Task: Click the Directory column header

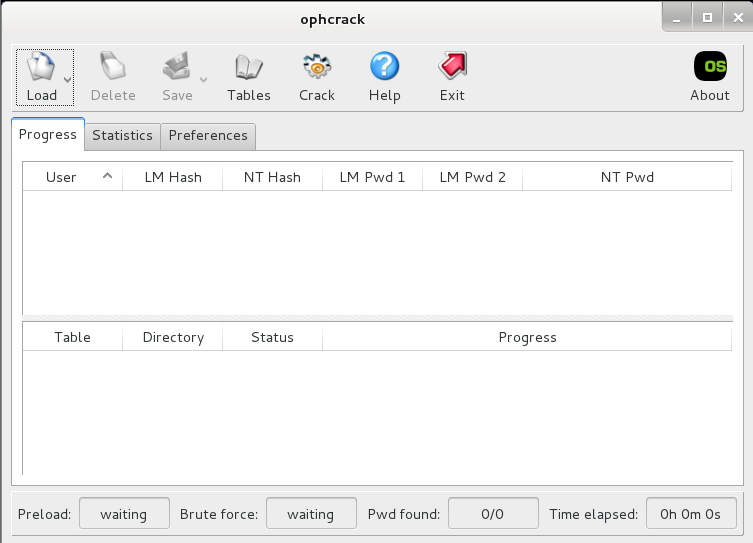Action: (x=173, y=337)
